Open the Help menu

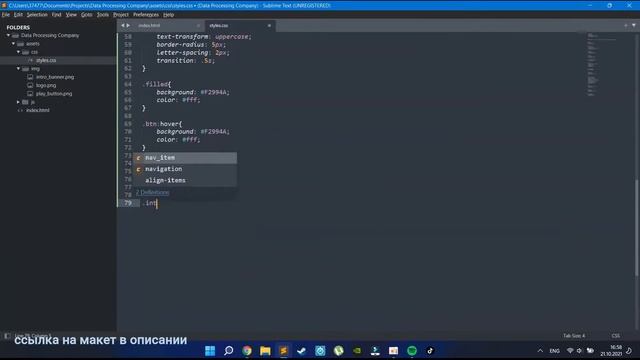tap(169, 15)
